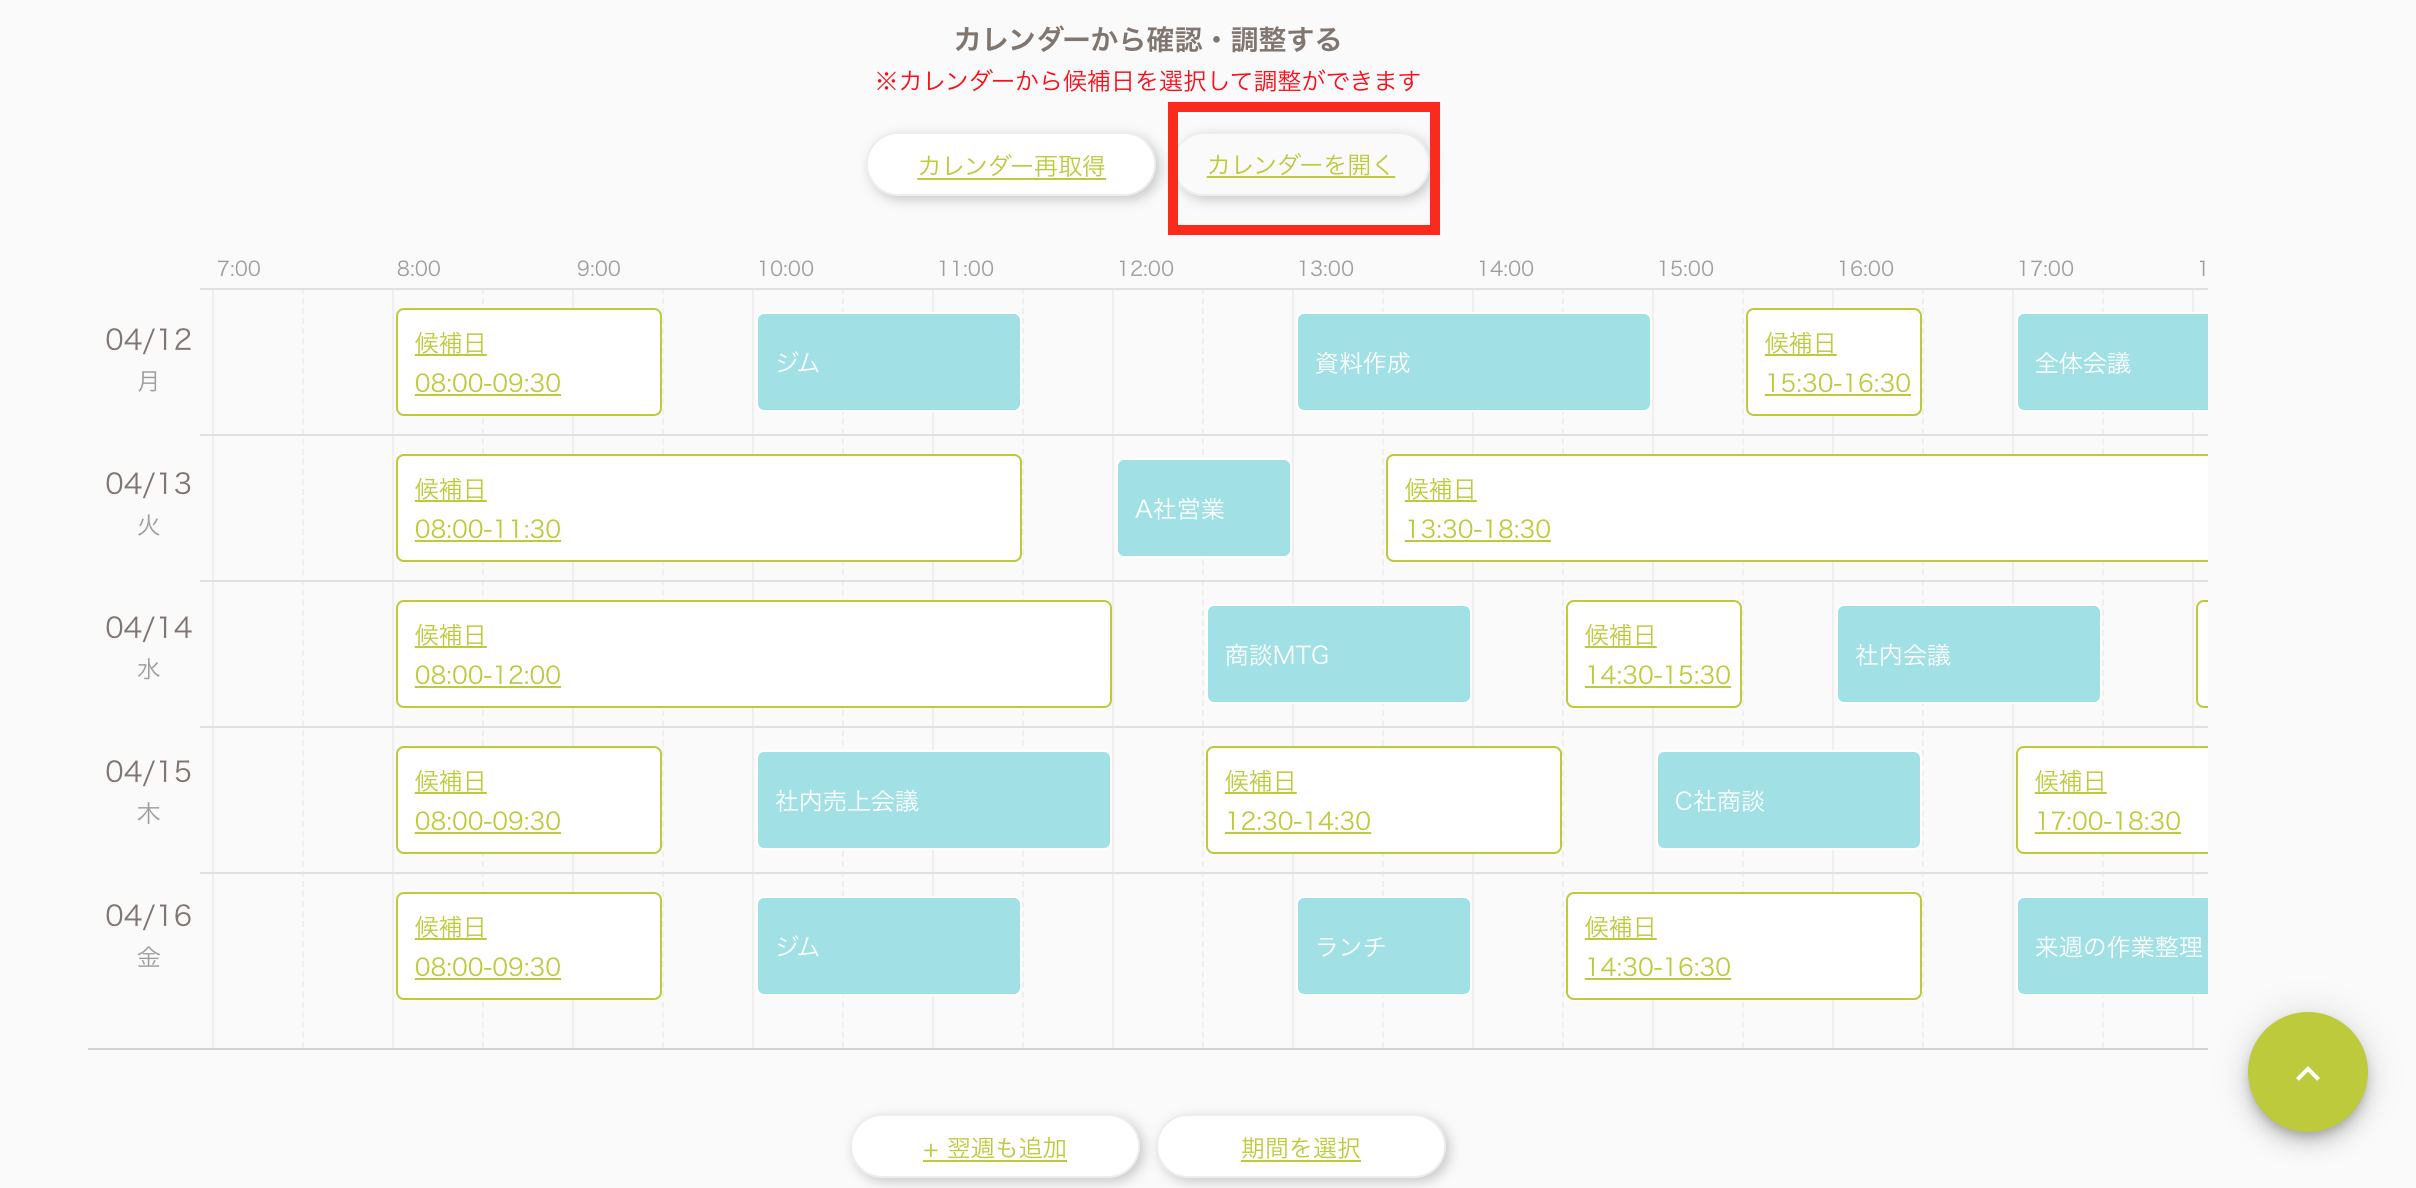Click the 商談MTG event block
The width and height of the screenshot is (2416, 1188).
(1338, 654)
